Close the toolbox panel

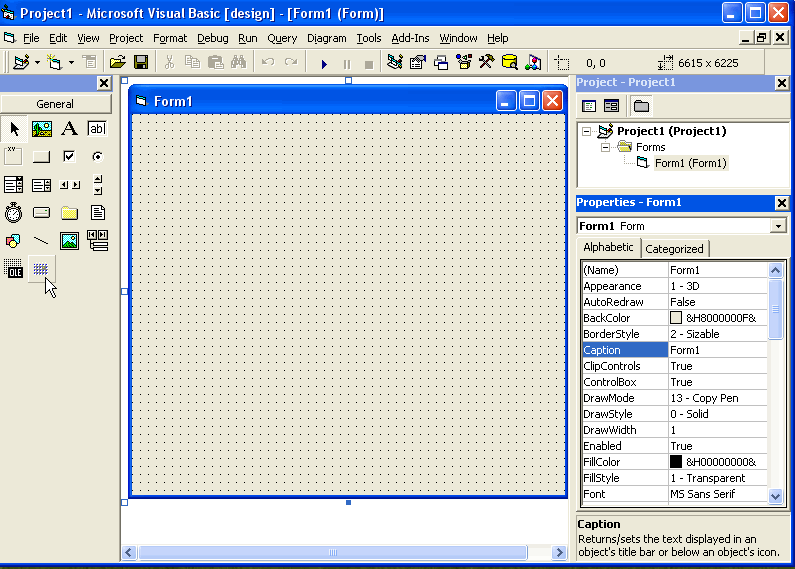click(104, 83)
